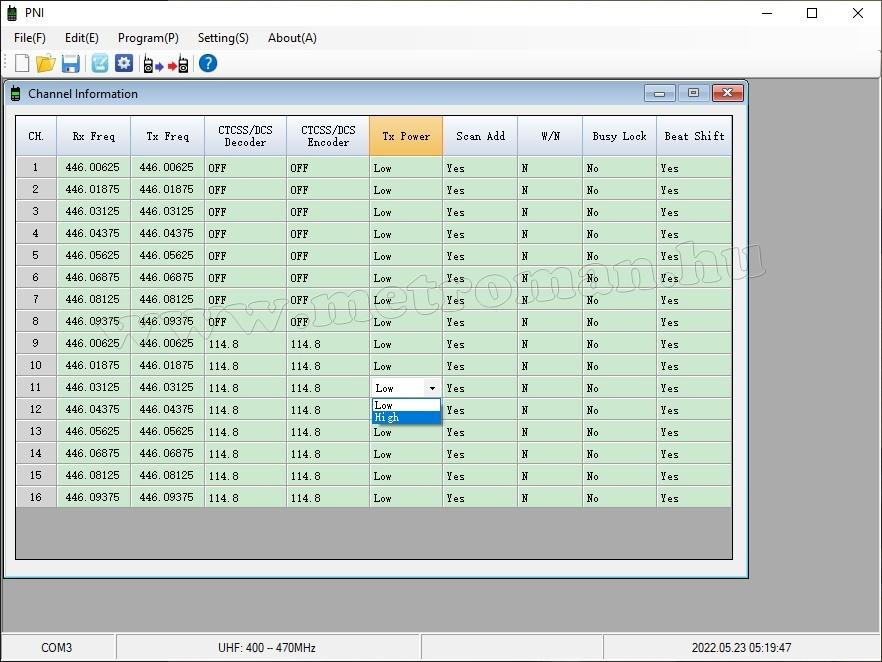Open the Setting(S) menu
Screen dimensions: 882x662
point(223,38)
